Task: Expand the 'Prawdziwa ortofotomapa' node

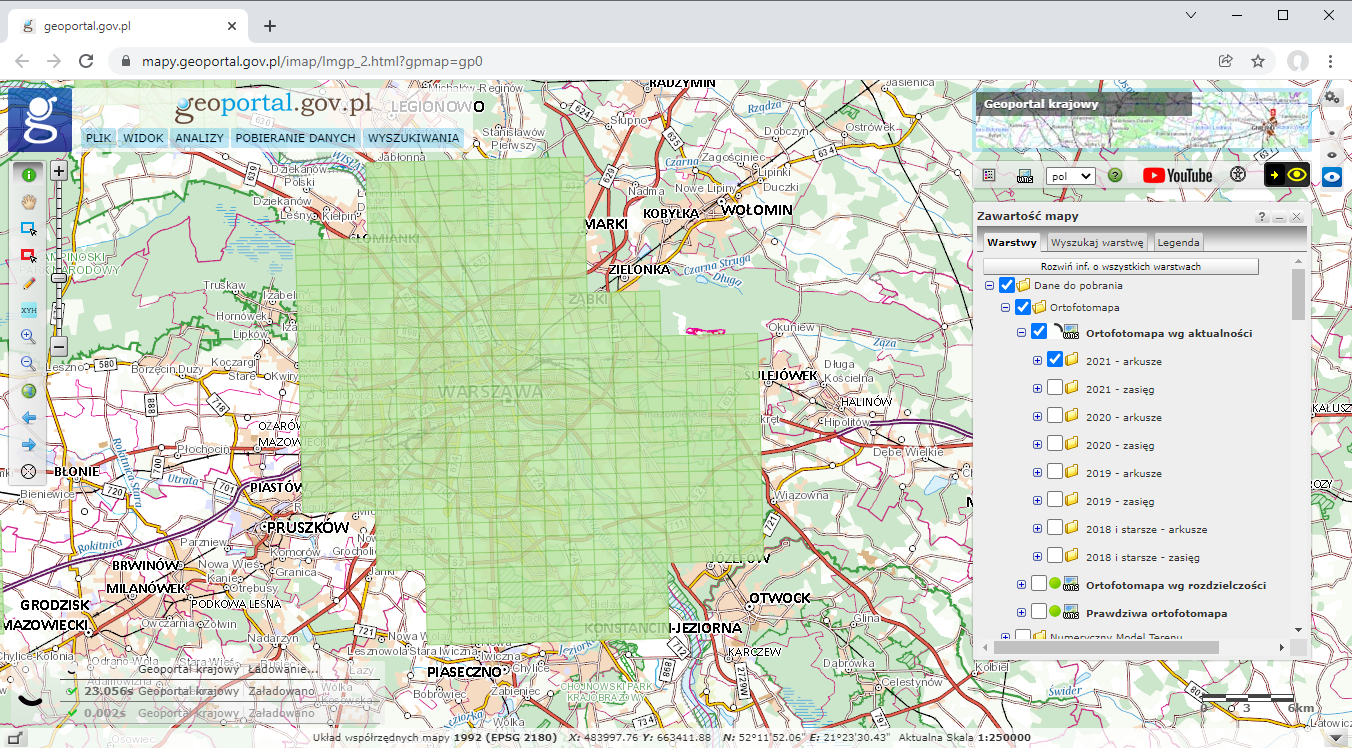Action: [x=1021, y=613]
